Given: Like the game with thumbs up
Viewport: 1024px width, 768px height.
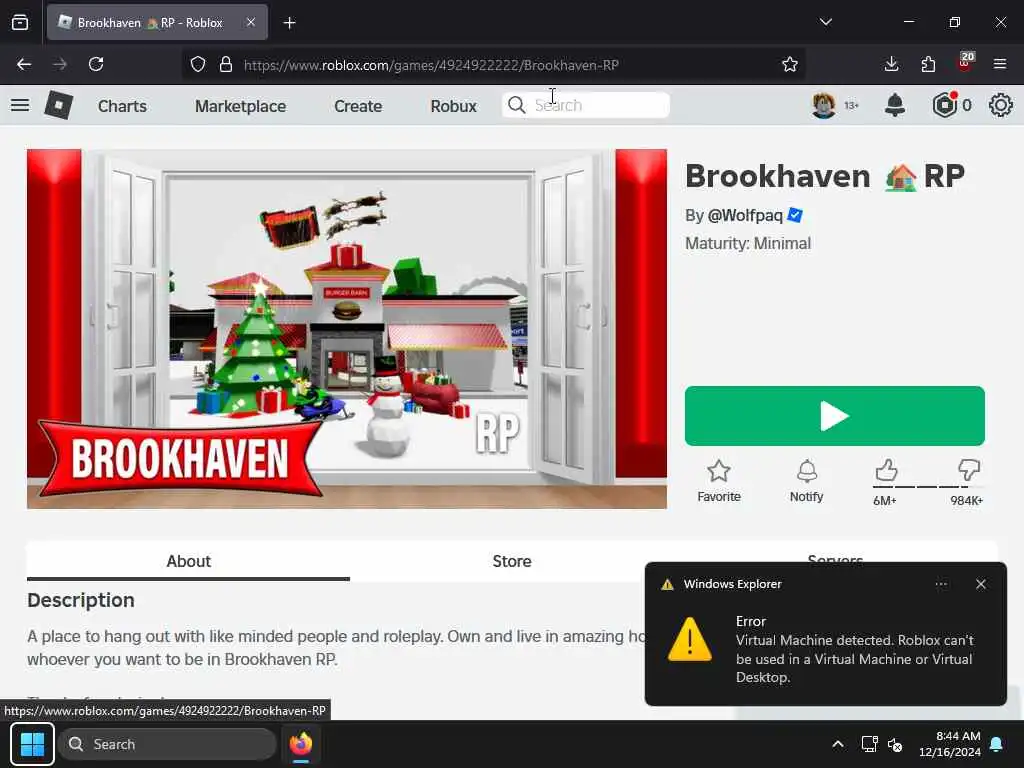Looking at the screenshot, I should pos(886,470).
